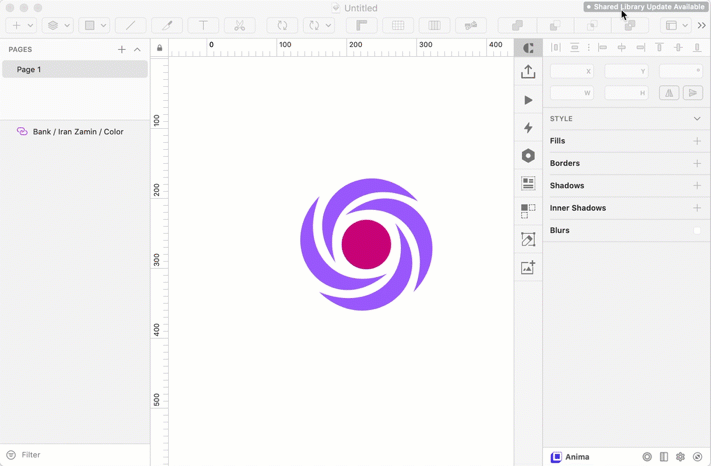Click the lightning bolt icon in Craft sidebar
Viewport: 711px width, 466px height.
(x=528, y=128)
